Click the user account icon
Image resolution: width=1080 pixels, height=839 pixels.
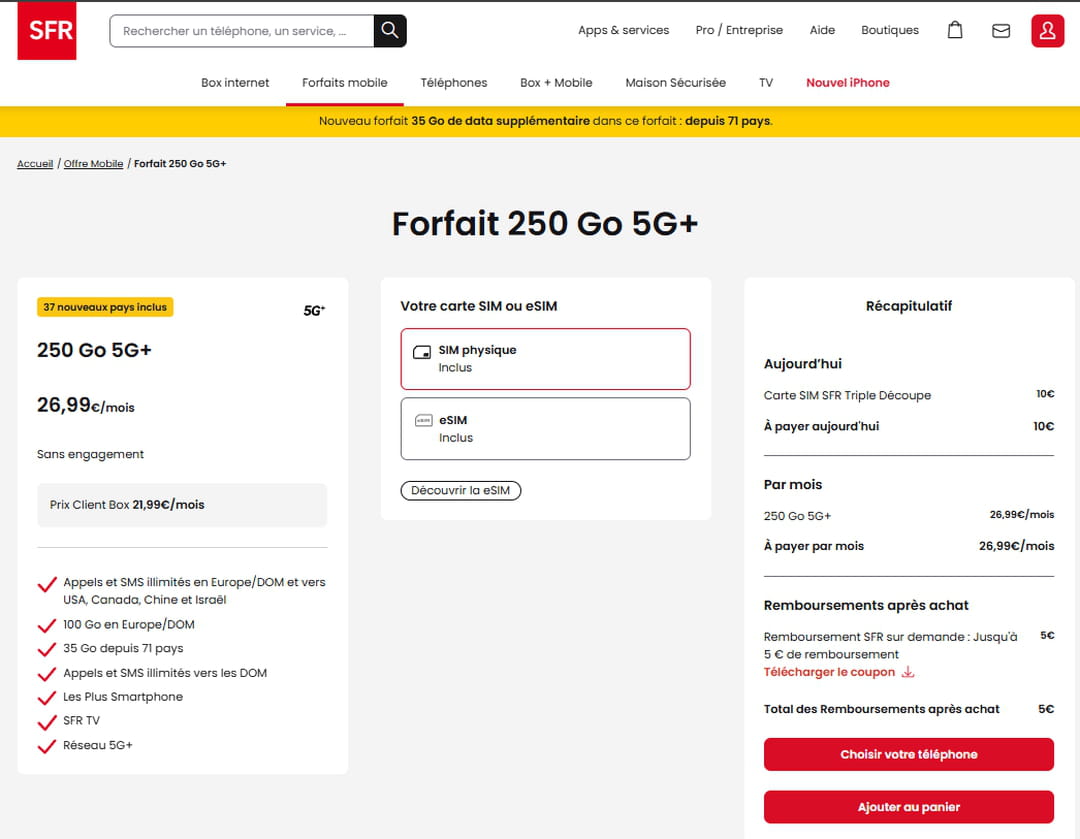[x=1047, y=31]
